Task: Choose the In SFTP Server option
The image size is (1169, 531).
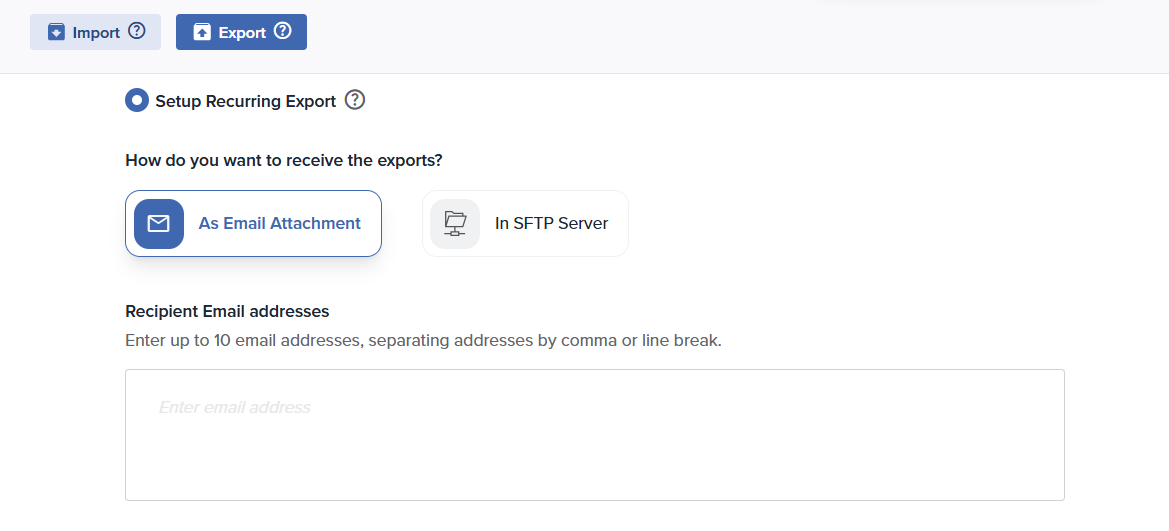Action: 525,224
